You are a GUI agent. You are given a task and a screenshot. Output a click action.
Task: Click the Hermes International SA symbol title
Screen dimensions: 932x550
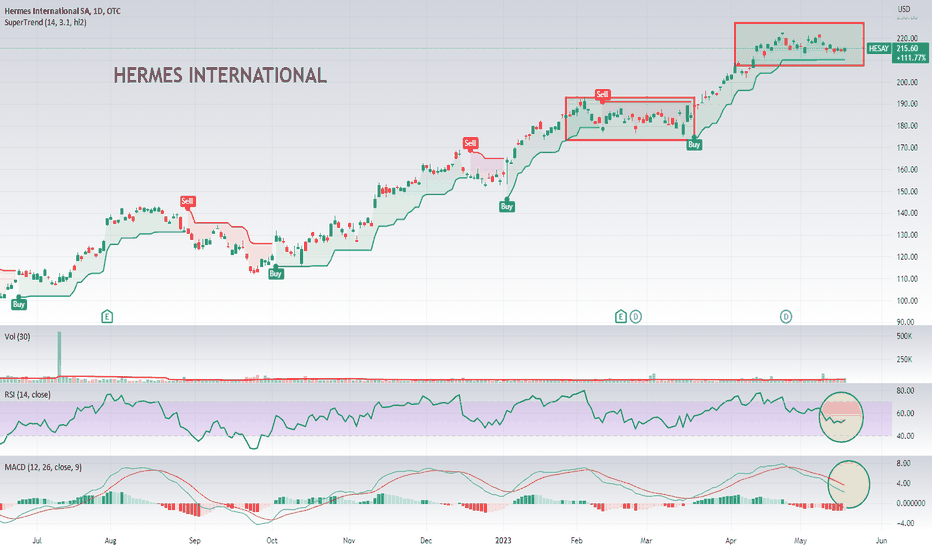pyautogui.click(x=62, y=11)
